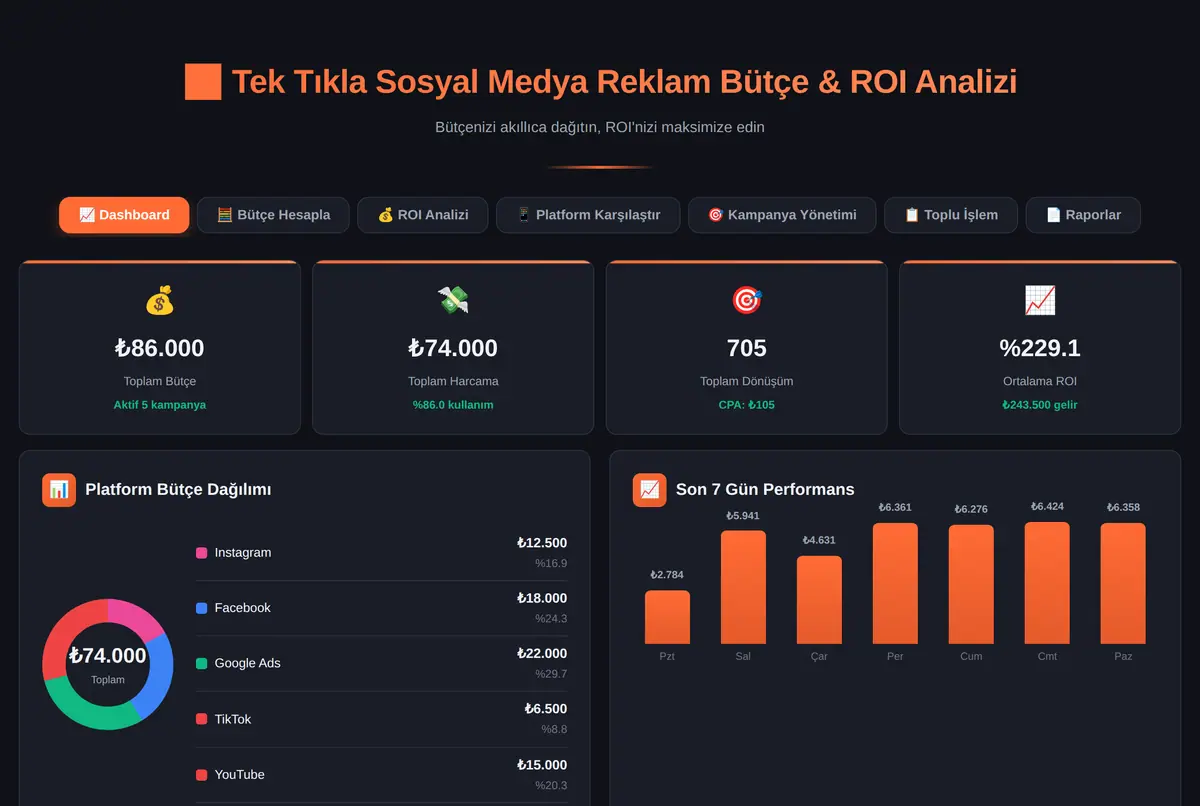This screenshot has height=806, width=1200.
Task: Click the TikTok red color swatch
Action: [202, 719]
